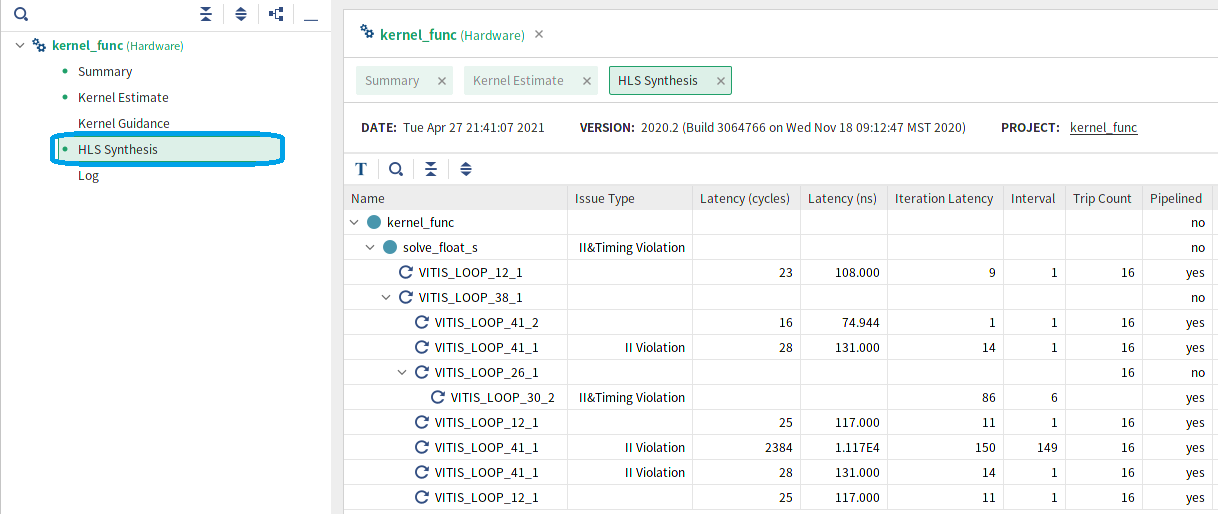Open the Log item in sidebar
Screen dimensions: 1218x514
click(88, 175)
